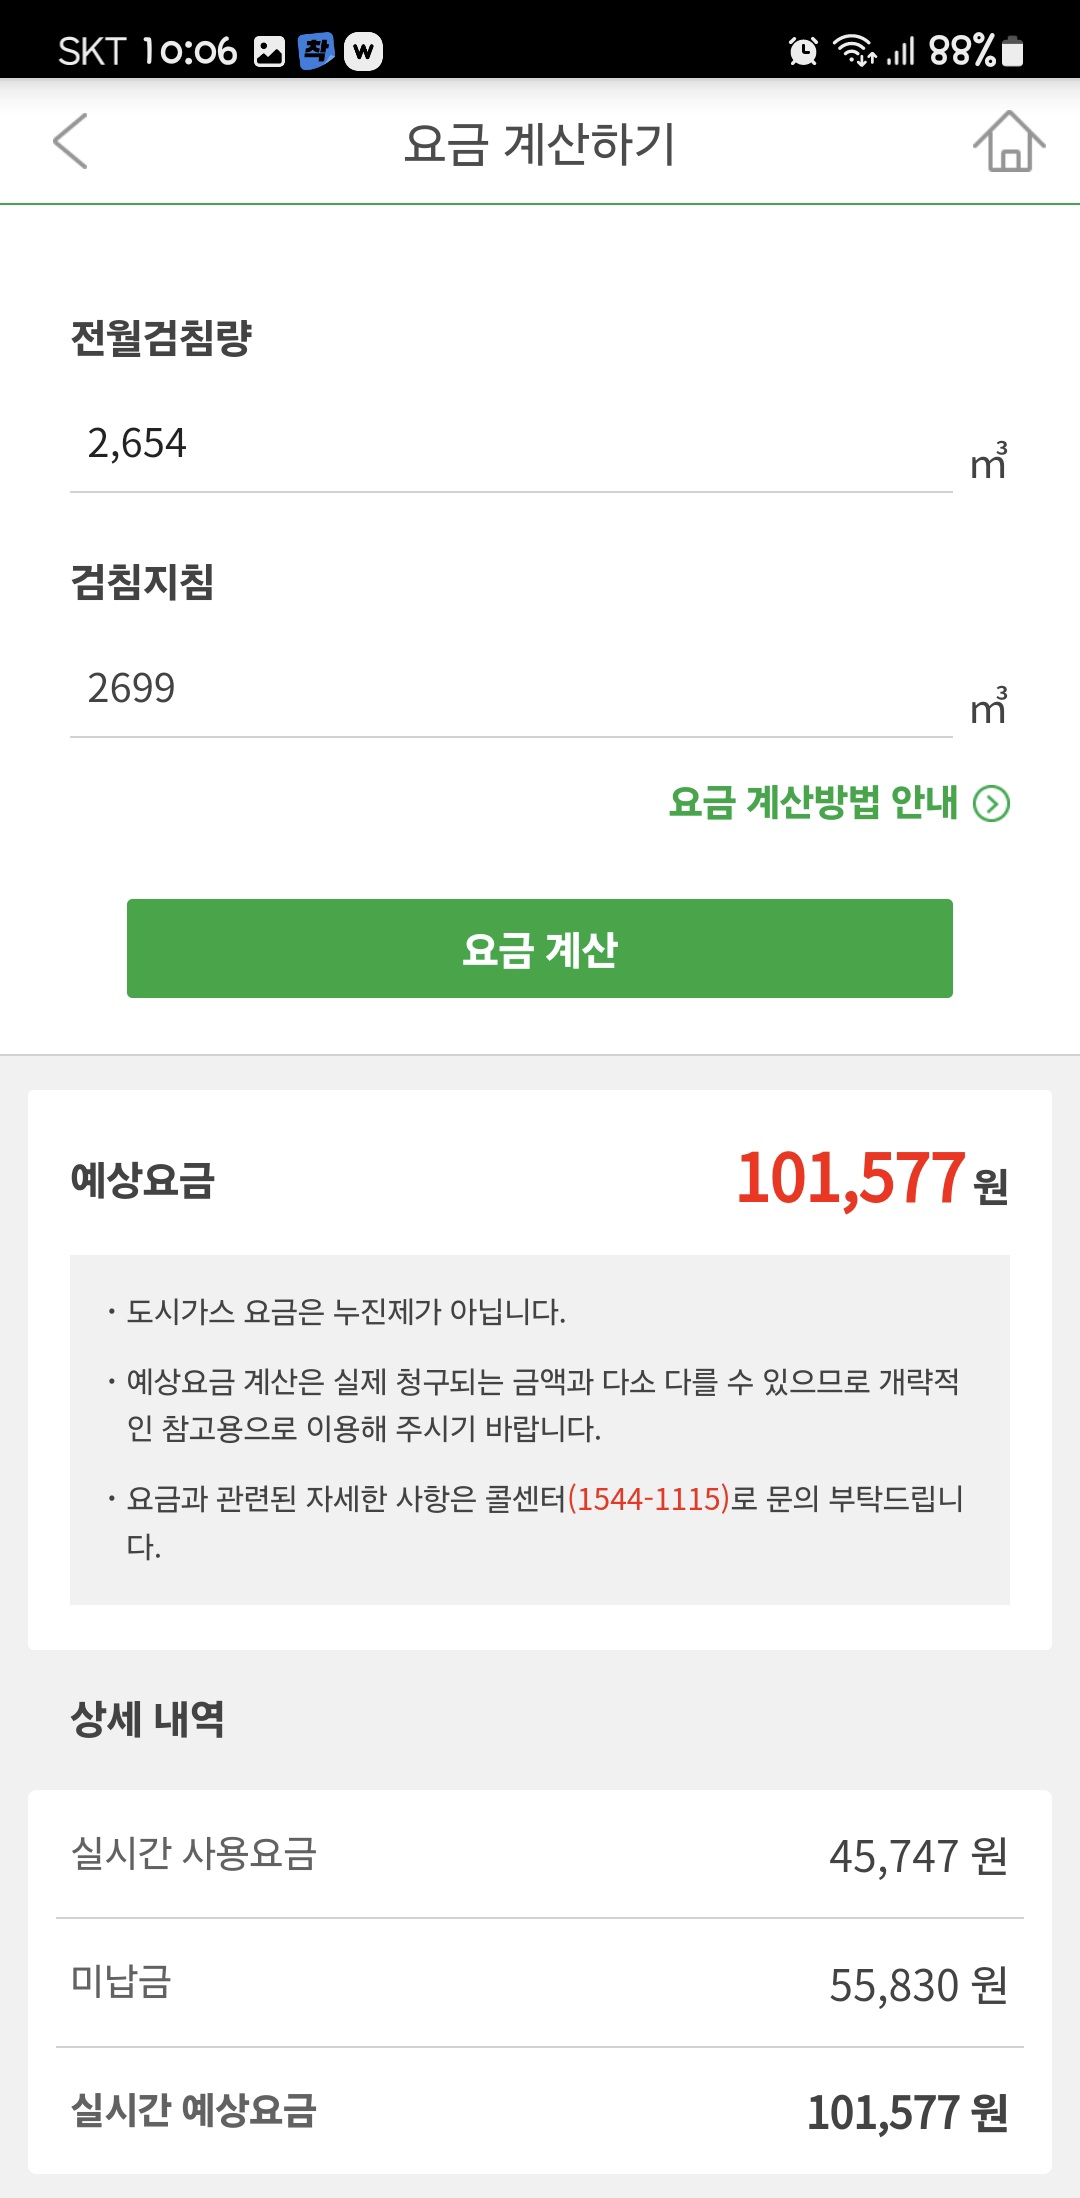Tap the blue 착 app notification icon
1080x2198 pixels.
tap(317, 50)
